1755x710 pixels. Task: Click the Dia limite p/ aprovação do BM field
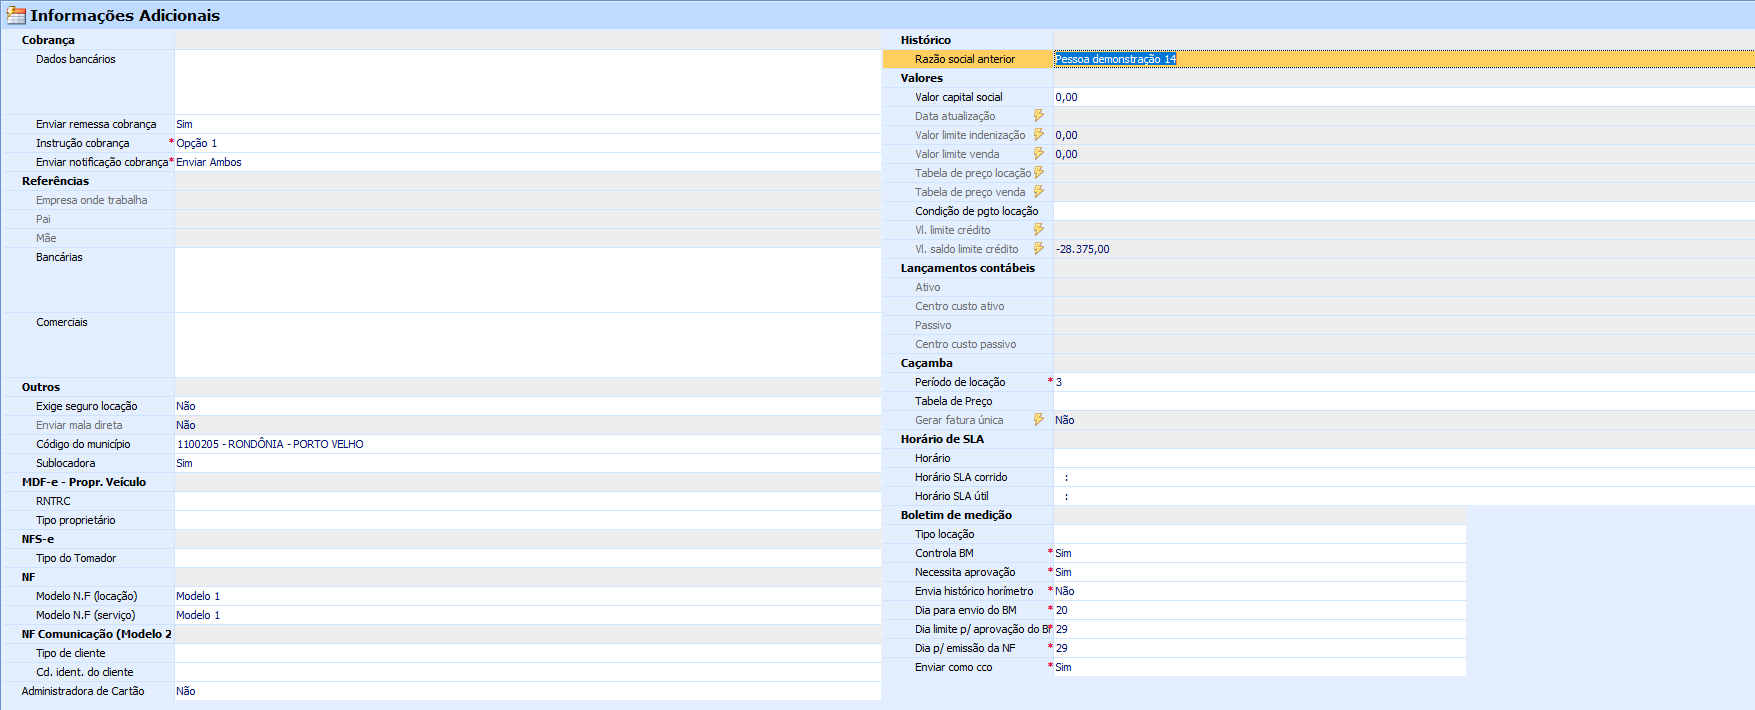tap(1260, 629)
